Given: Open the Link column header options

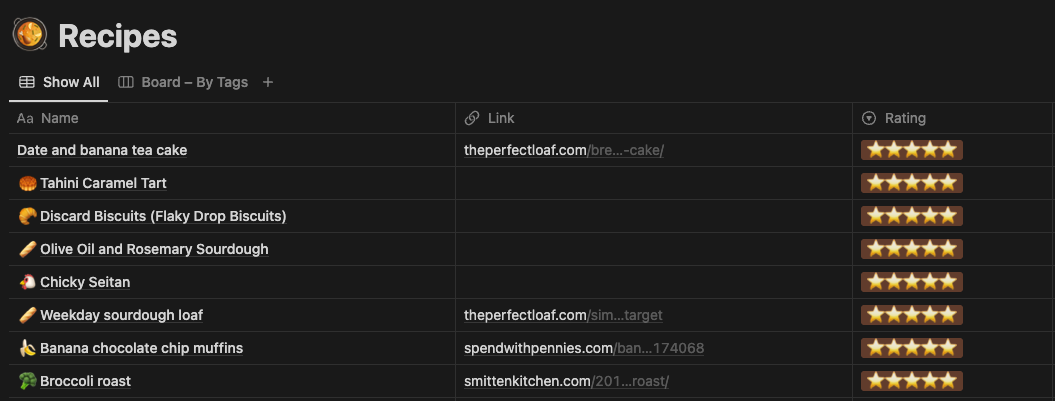Looking at the screenshot, I should (x=654, y=118).
